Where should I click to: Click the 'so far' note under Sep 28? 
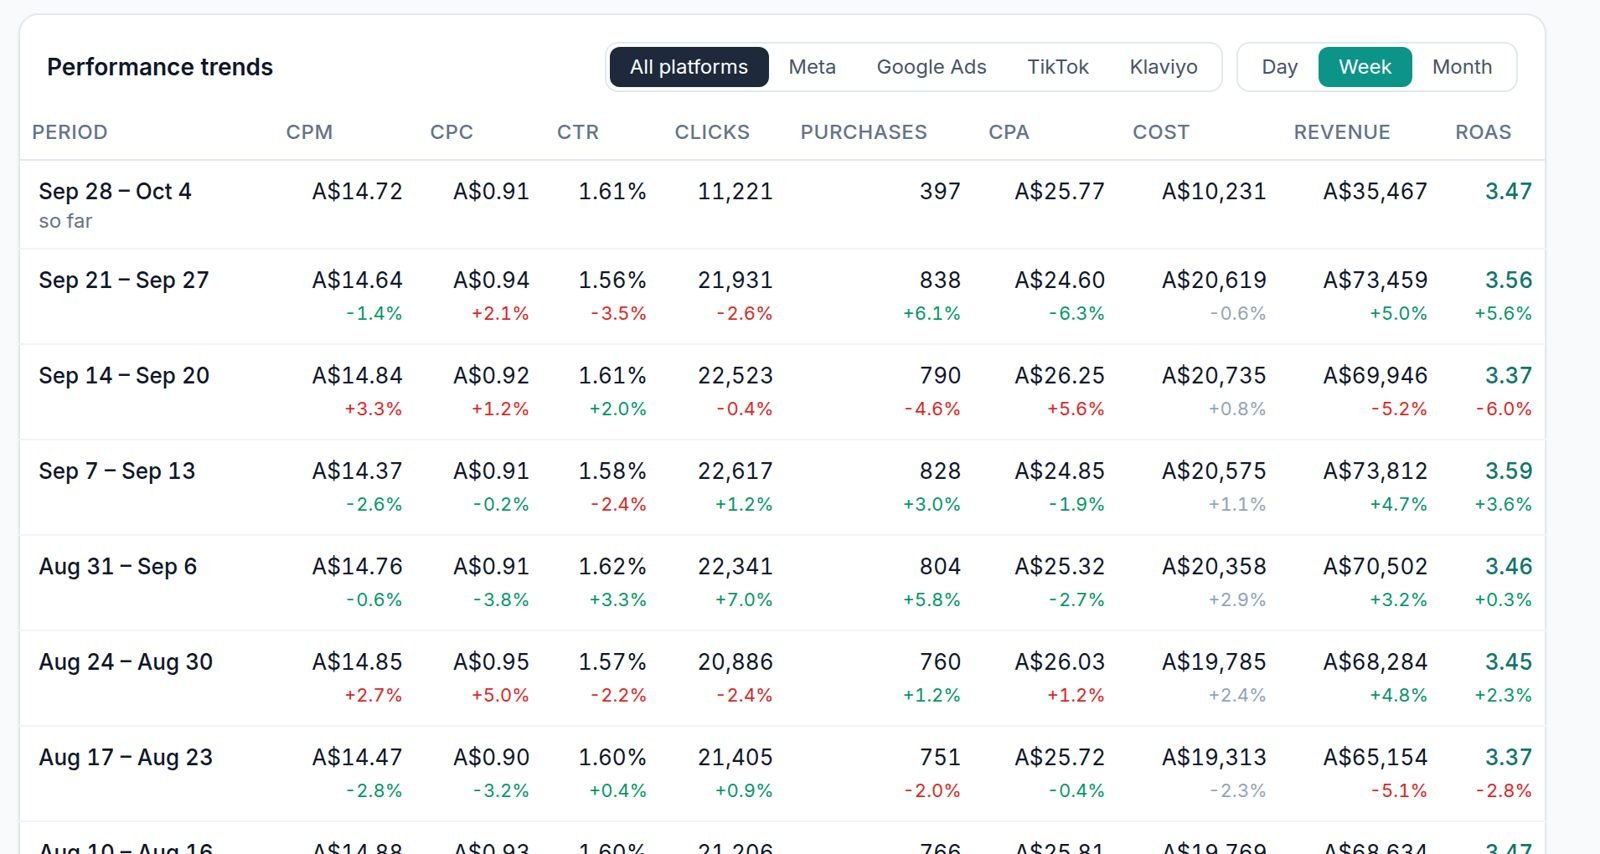[x=65, y=221]
